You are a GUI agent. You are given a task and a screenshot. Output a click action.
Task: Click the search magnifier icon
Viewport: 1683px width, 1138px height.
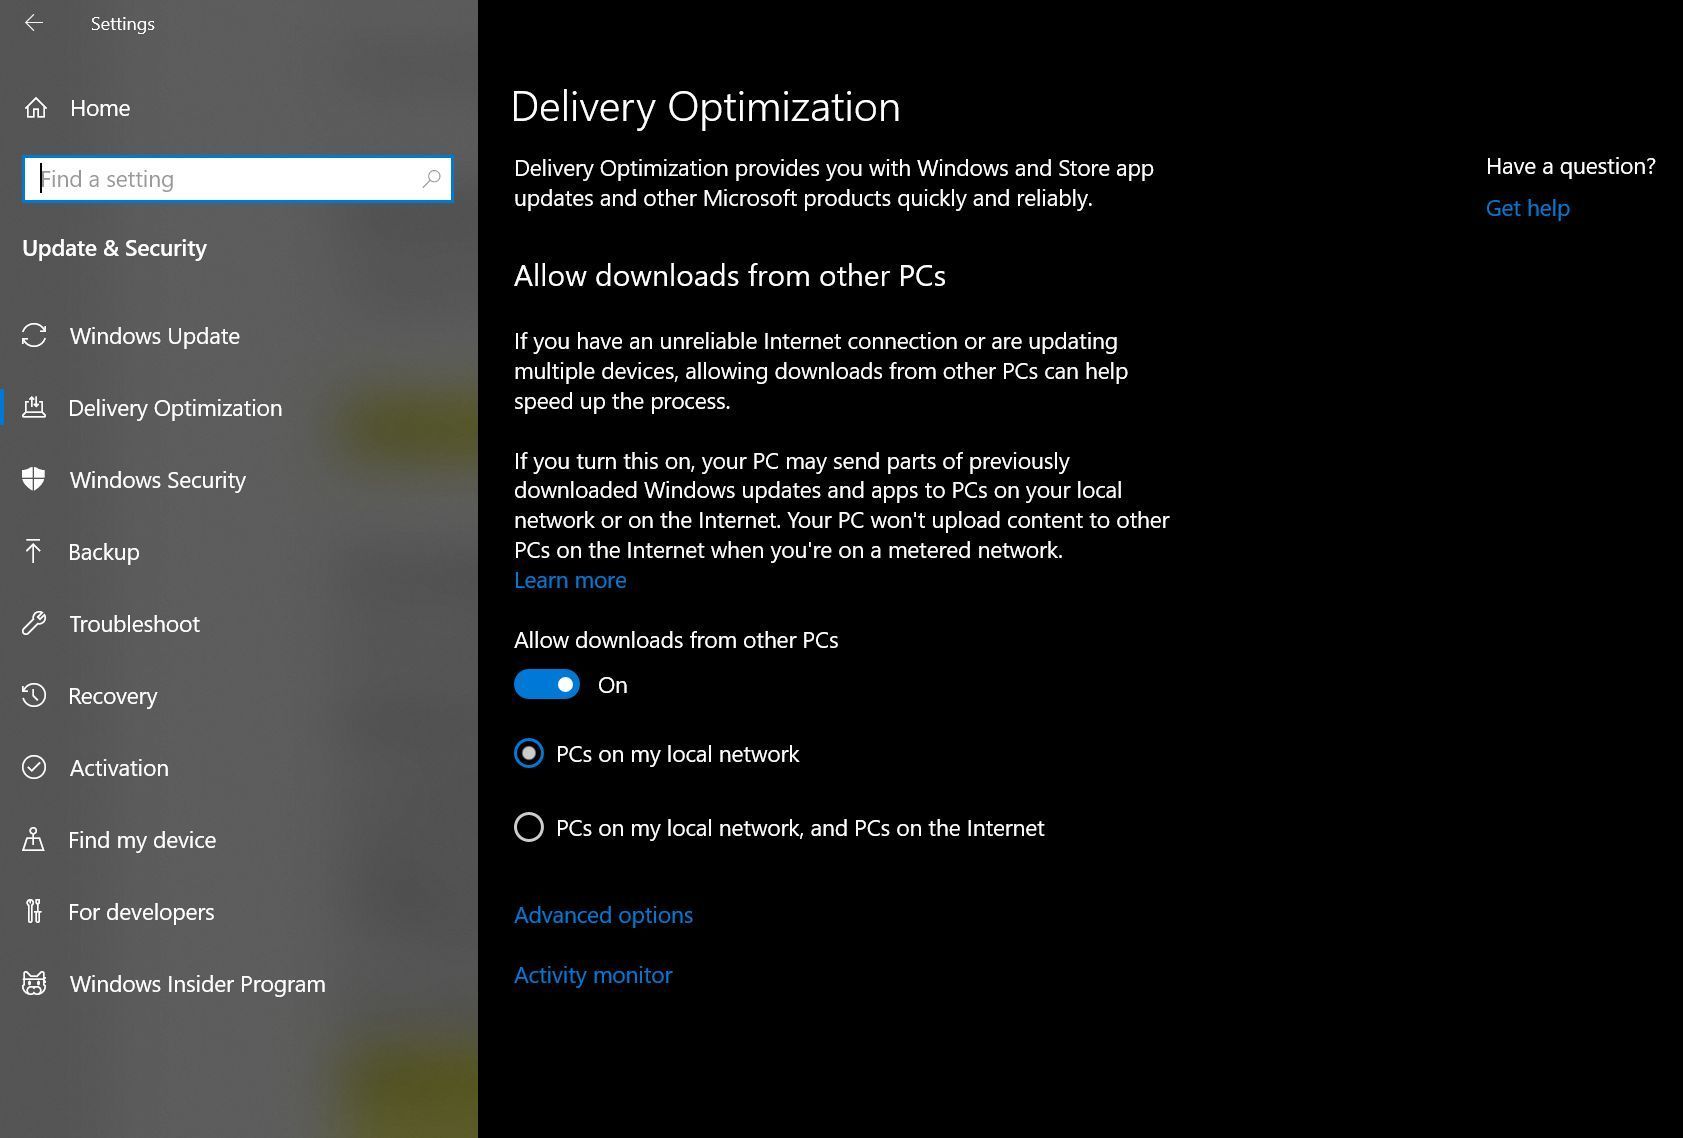tap(431, 179)
